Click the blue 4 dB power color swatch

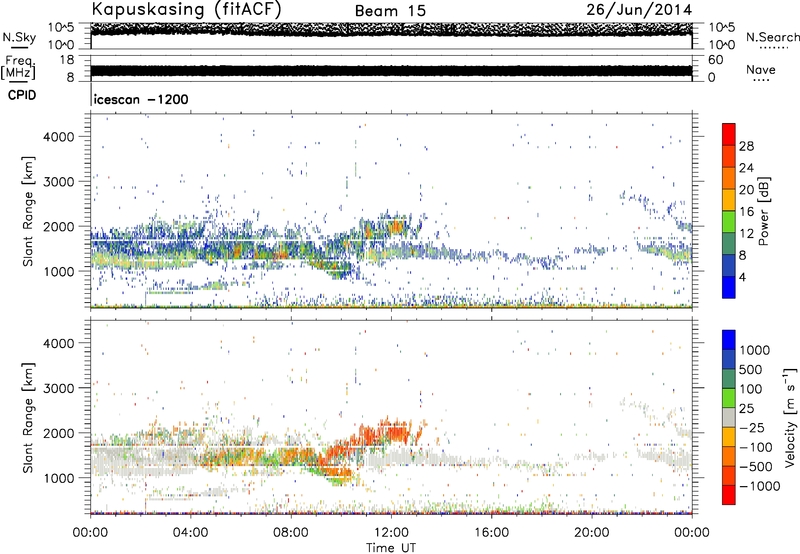[x=729, y=287]
